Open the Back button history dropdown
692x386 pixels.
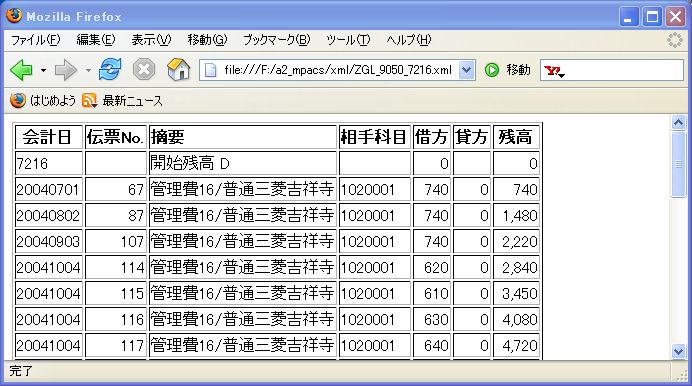pyautogui.click(x=43, y=70)
